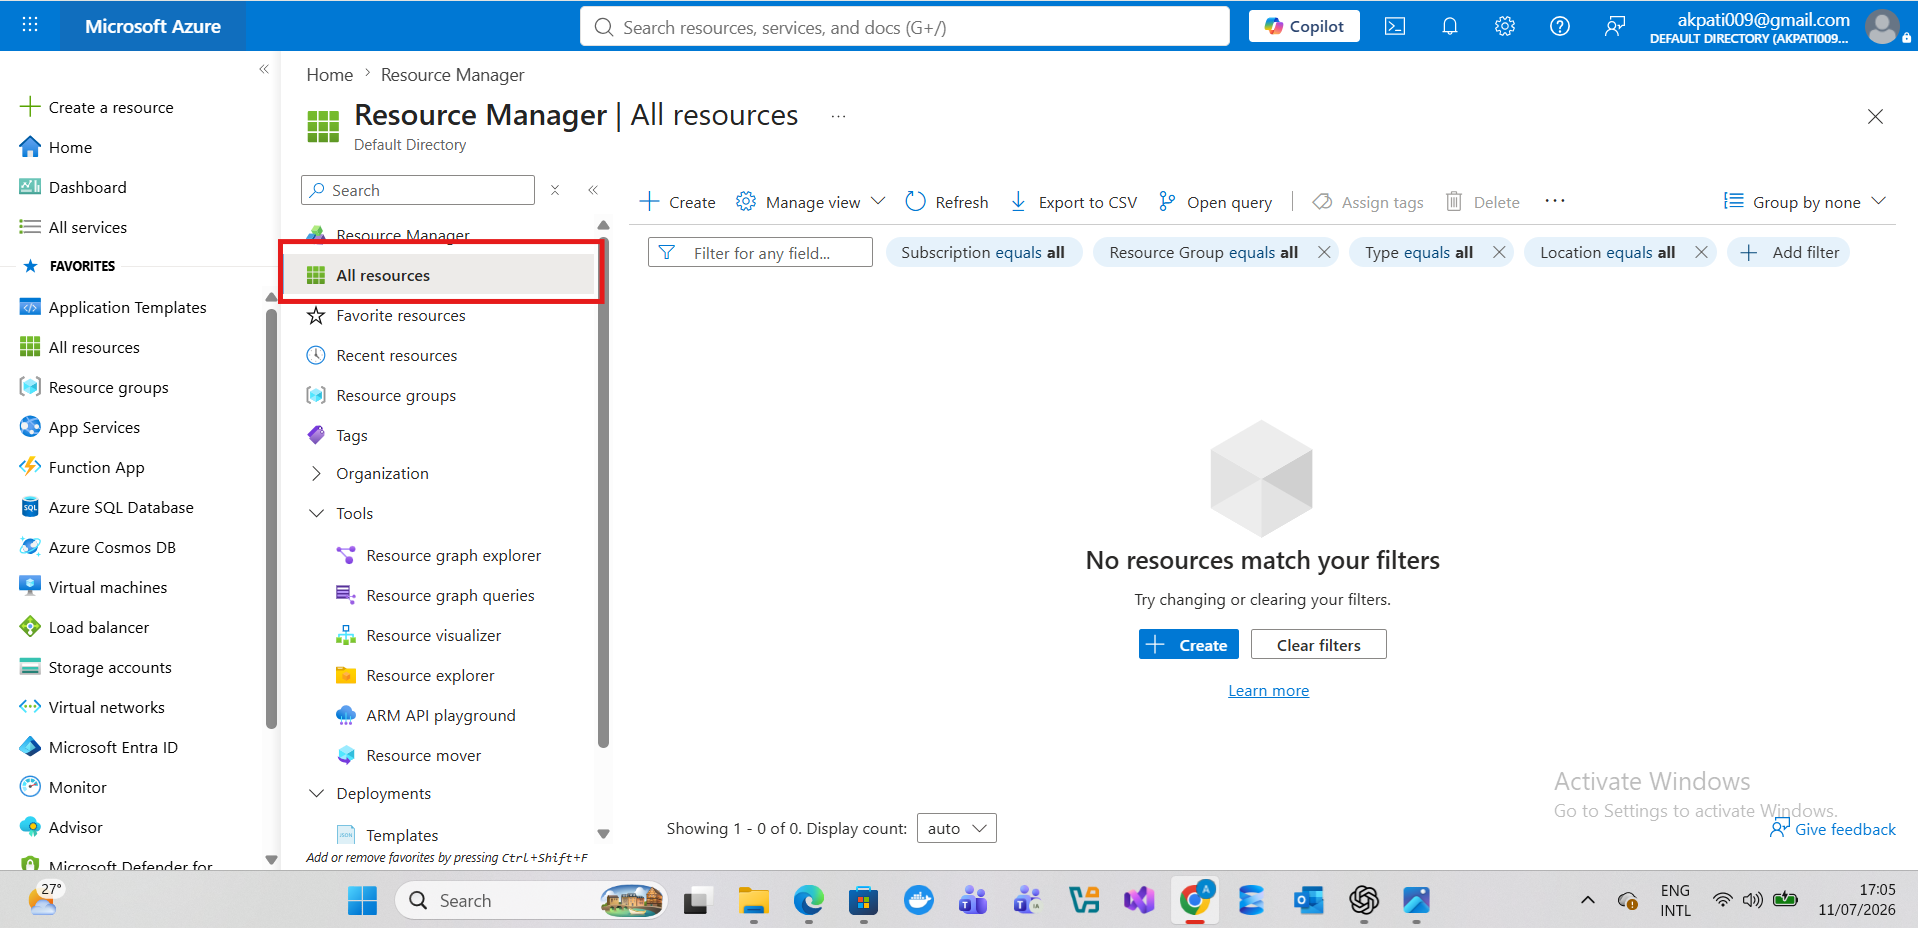The image size is (1918, 928).
Task: Open Application Templates favorite
Action: (x=113, y=307)
